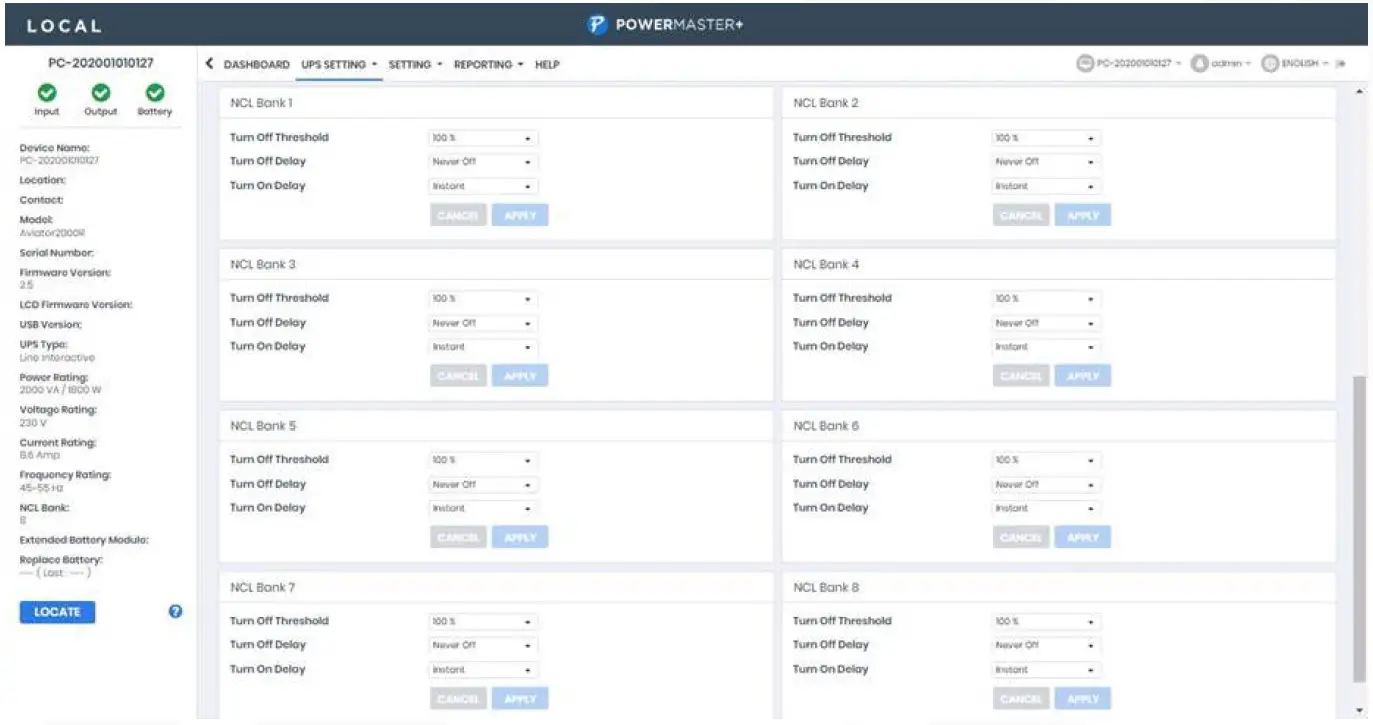The width and height of the screenshot is (1373, 725).
Task: Go to the DASHBOARD tab
Action: (256, 64)
